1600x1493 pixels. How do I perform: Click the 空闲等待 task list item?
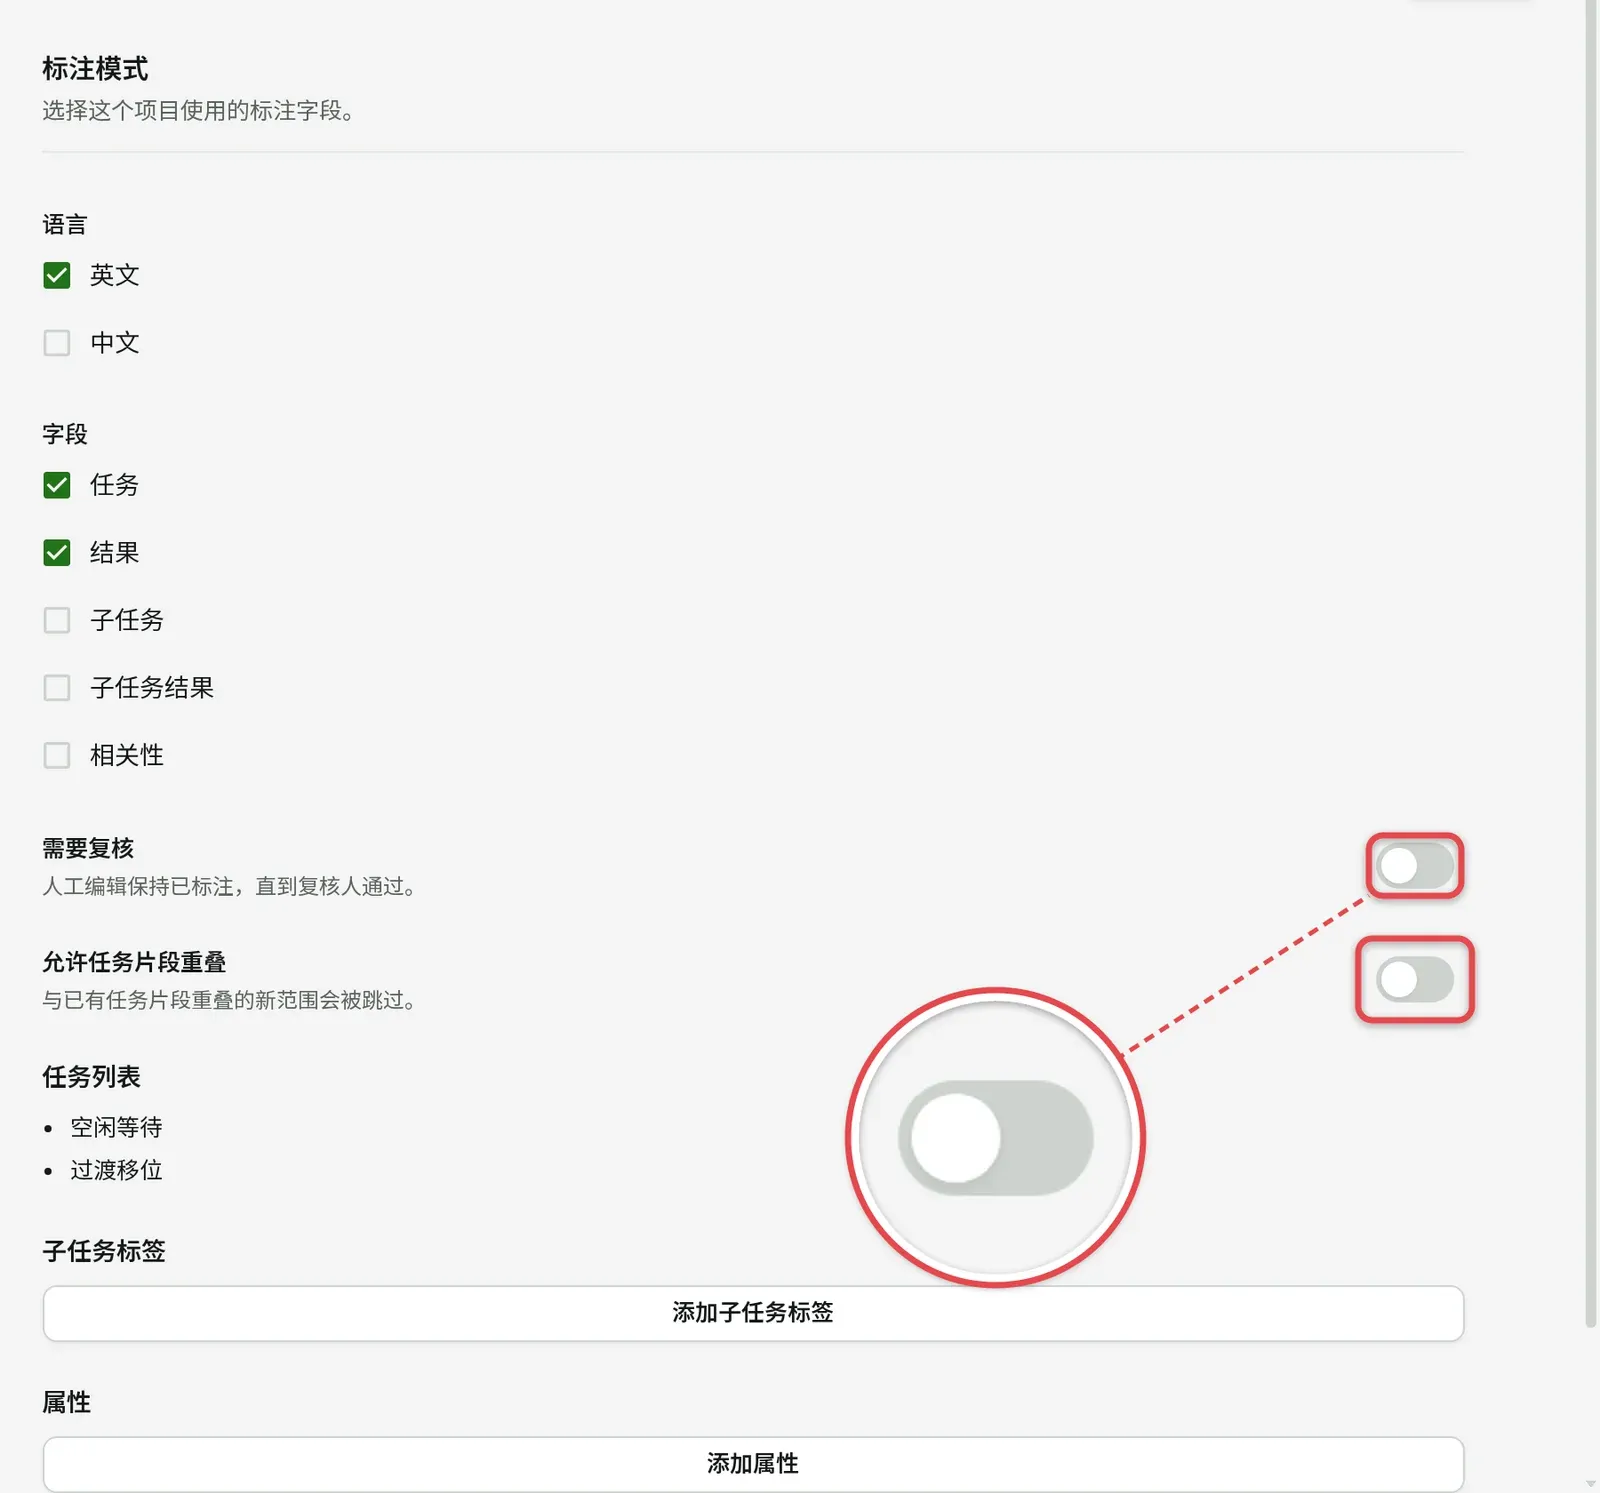tap(116, 1128)
